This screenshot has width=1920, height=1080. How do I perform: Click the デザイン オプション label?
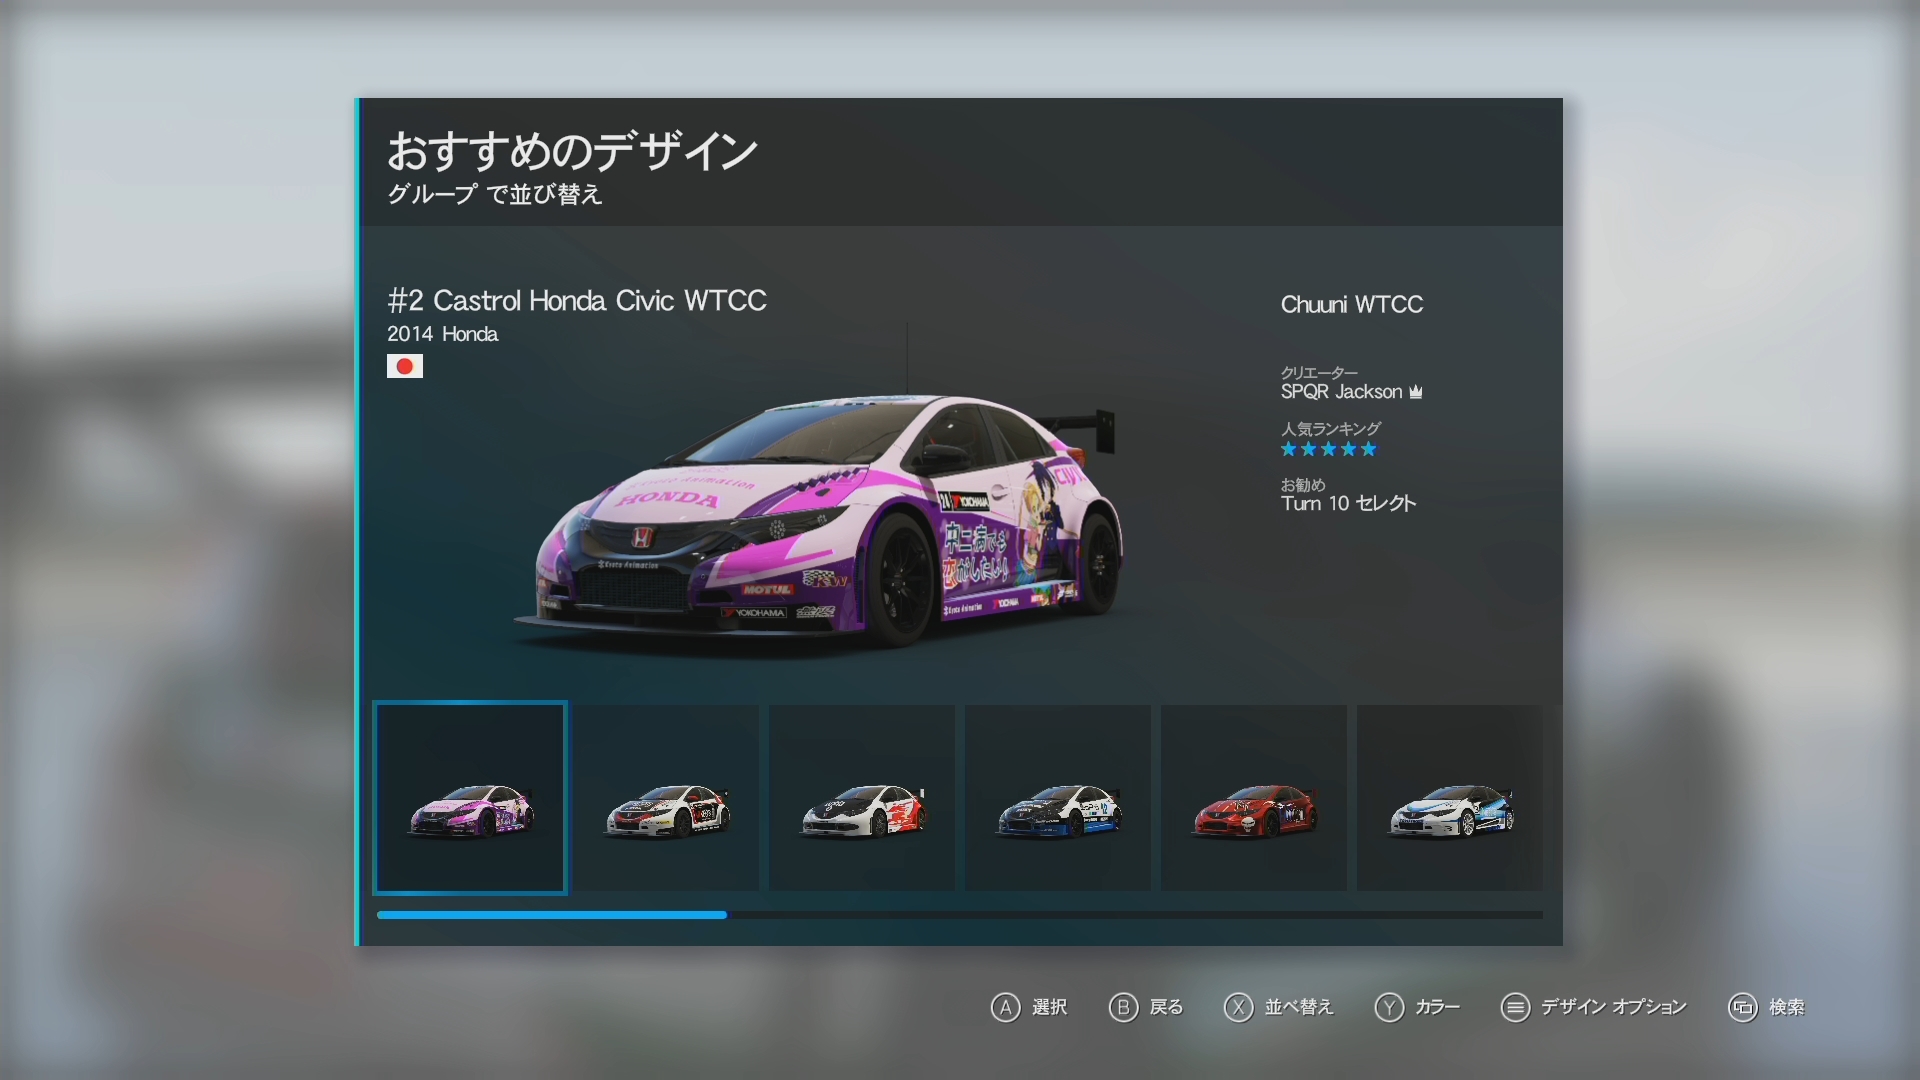point(1613,1007)
